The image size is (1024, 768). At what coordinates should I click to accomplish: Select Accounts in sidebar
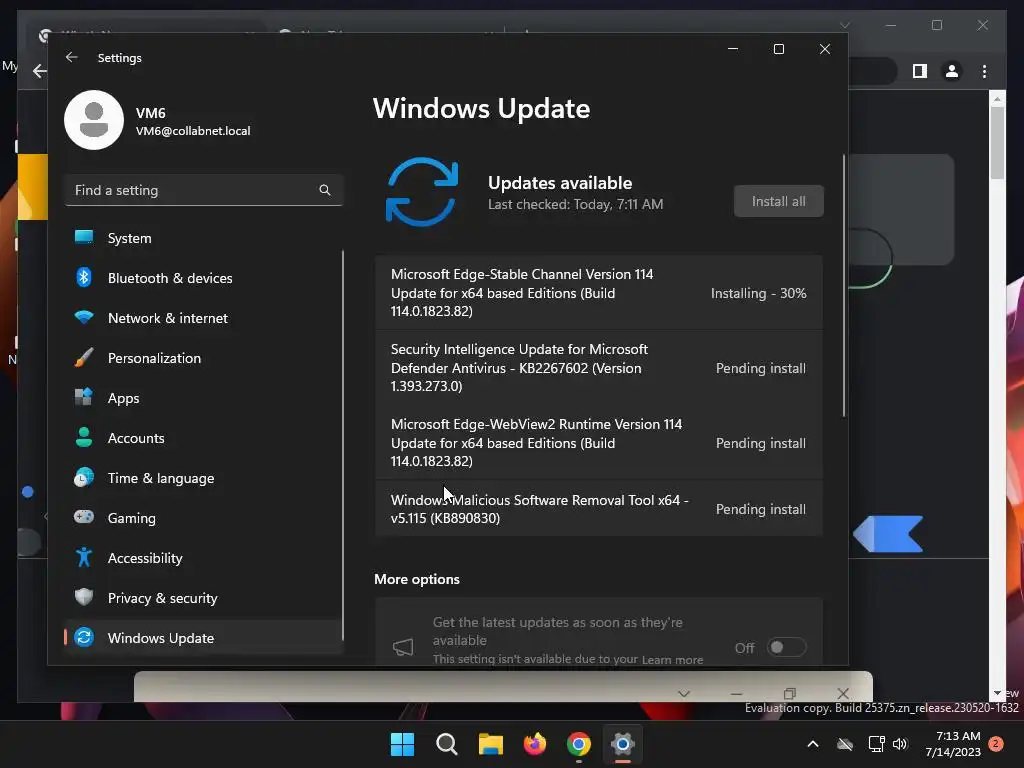[x=204, y=438]
